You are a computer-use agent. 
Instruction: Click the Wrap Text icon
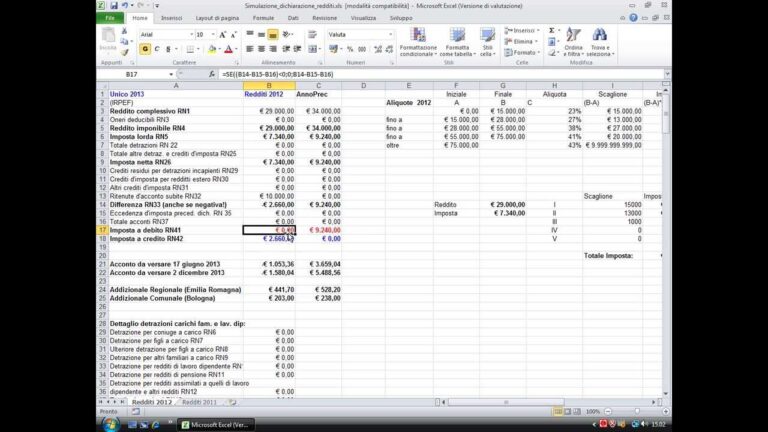click(312, 35)
